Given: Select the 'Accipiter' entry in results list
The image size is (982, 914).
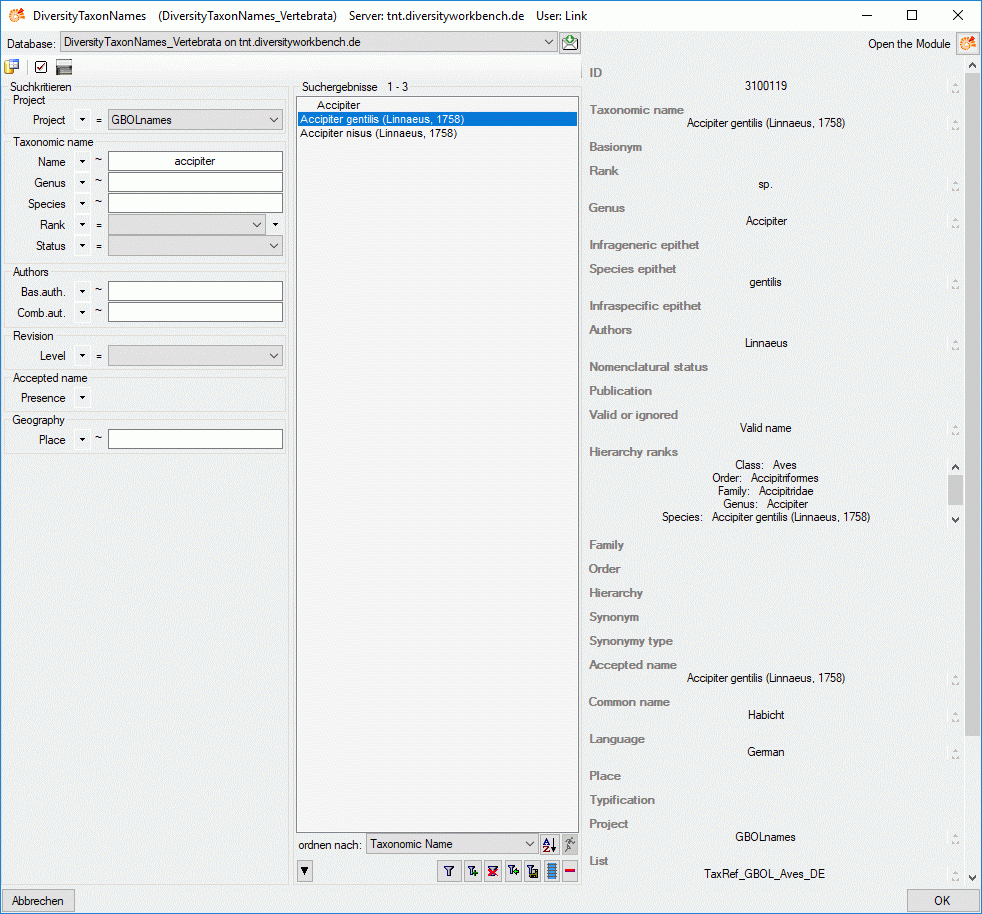Looking at the screenshot, I should [x=338, y=105].
